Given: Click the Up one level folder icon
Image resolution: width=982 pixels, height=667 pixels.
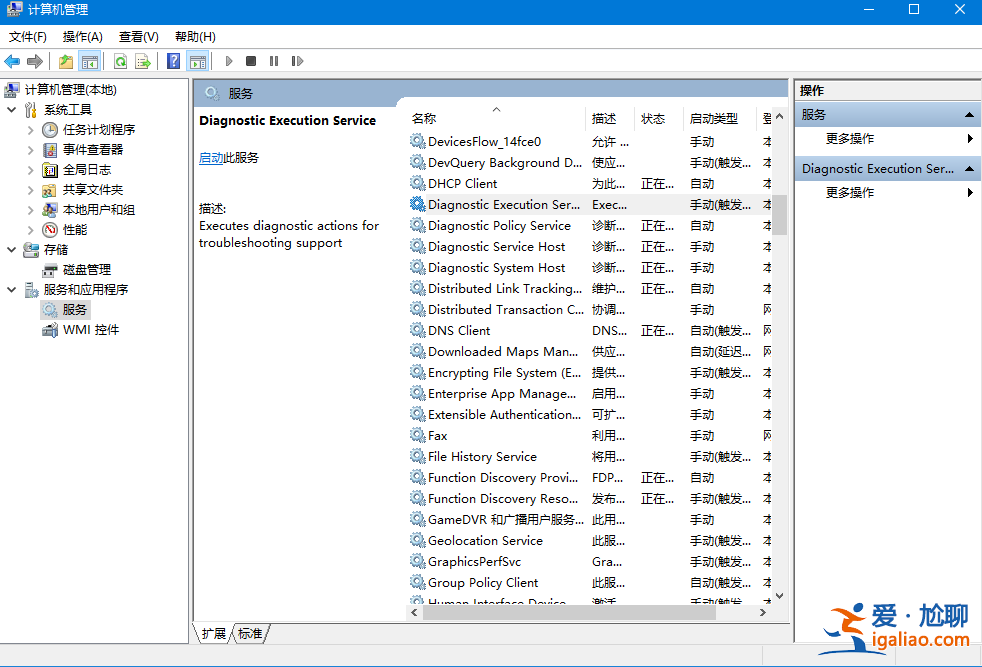Looking at the screenshot, I should (66, 61).
